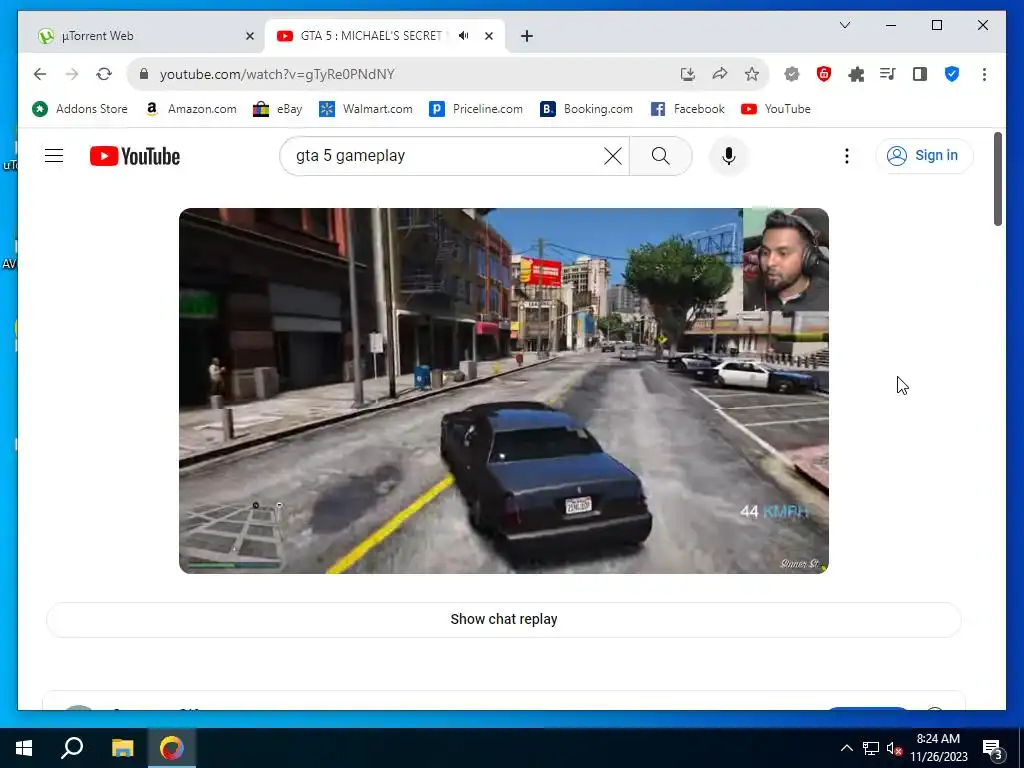Click the install app icon in address bar
This screenshot has width=1024, height=768.
click(x=687, y=74)
